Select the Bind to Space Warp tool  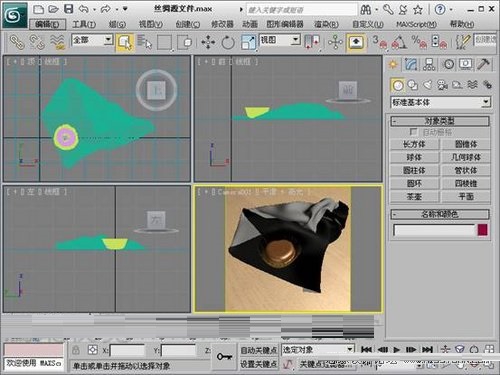pyautogui.click(x=57, y=42)
